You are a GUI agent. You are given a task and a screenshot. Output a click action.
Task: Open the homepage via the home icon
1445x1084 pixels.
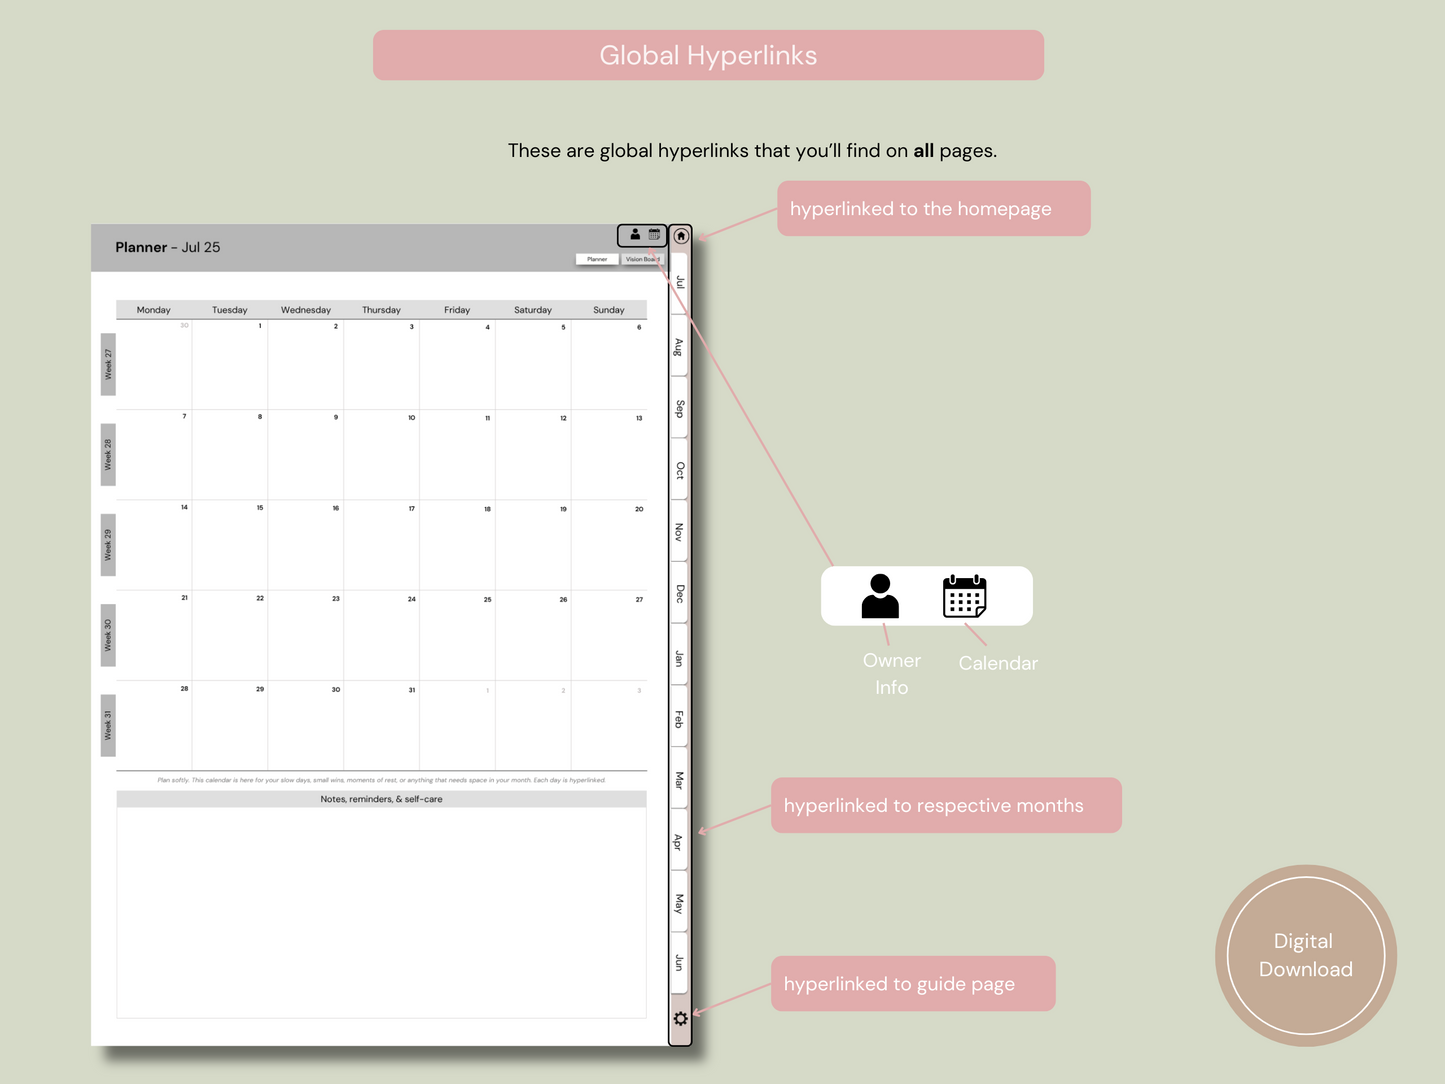coord(681,236)
